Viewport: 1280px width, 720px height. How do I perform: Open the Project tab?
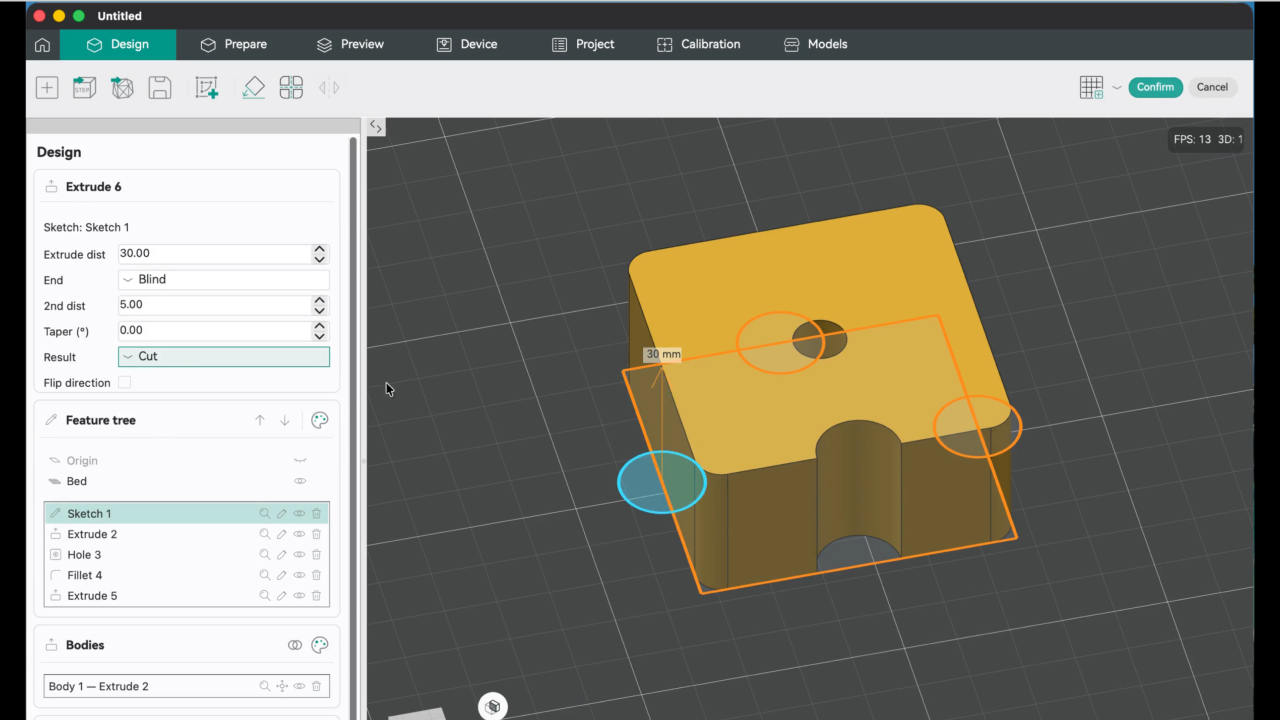(x=583, y=45)
